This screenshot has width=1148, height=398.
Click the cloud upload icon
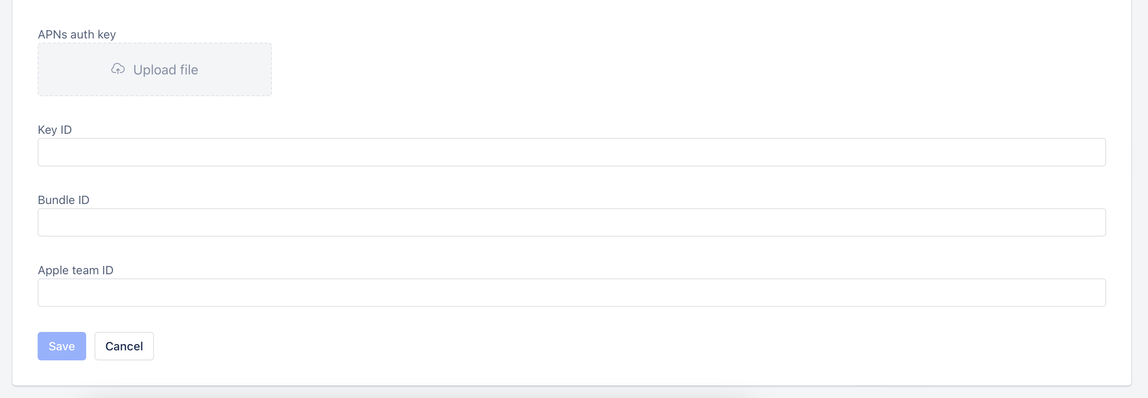coord(118,70)
